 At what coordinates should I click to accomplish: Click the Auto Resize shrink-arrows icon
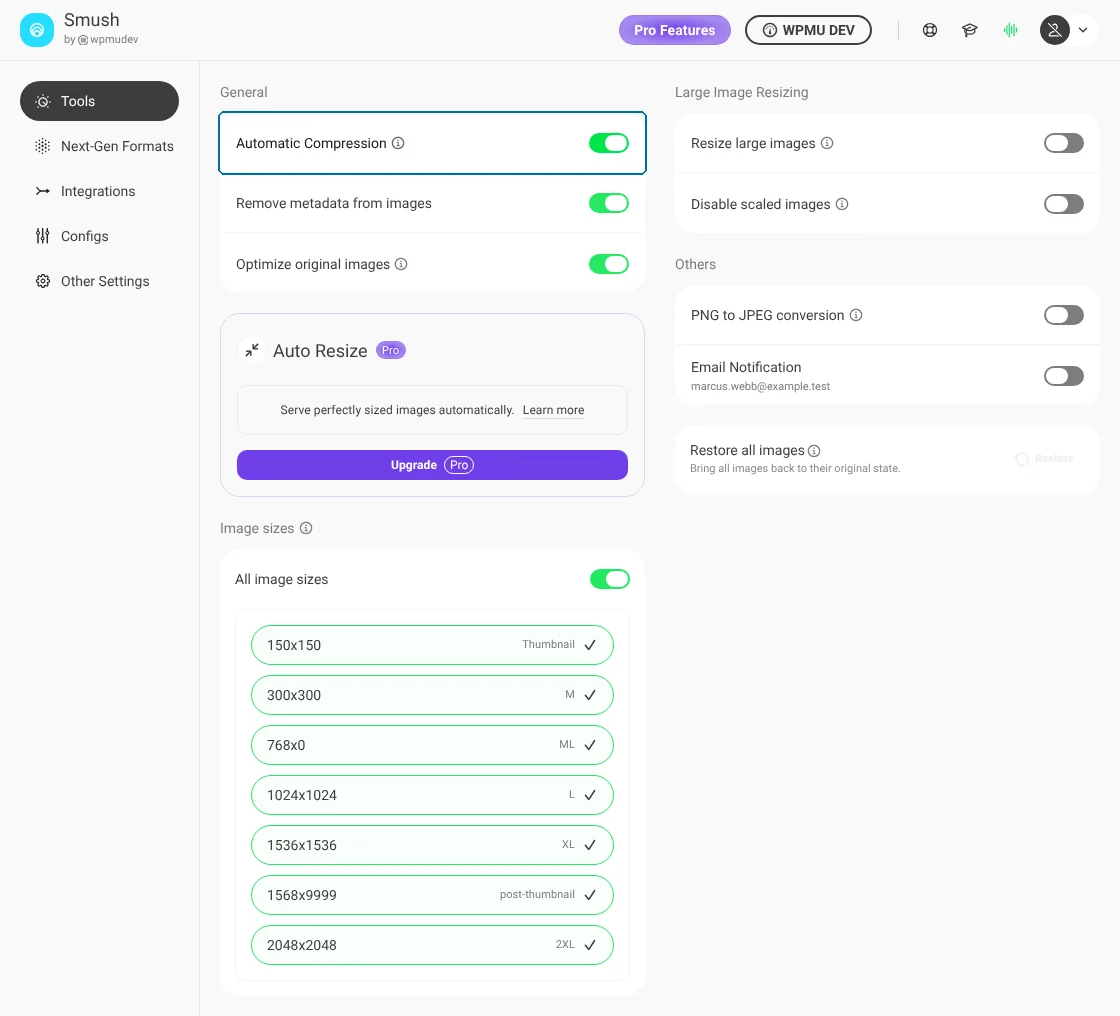(251, 350)
